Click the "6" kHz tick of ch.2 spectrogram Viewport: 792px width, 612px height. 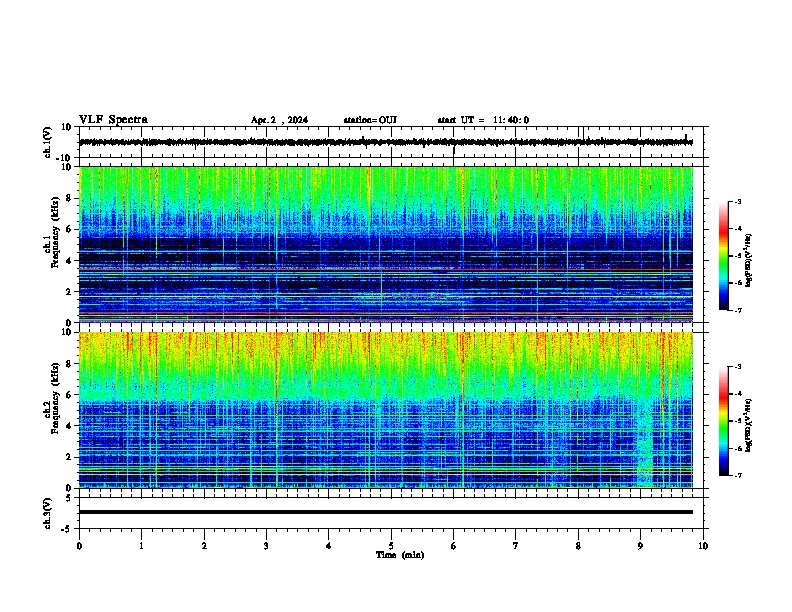tap(69, 395)
